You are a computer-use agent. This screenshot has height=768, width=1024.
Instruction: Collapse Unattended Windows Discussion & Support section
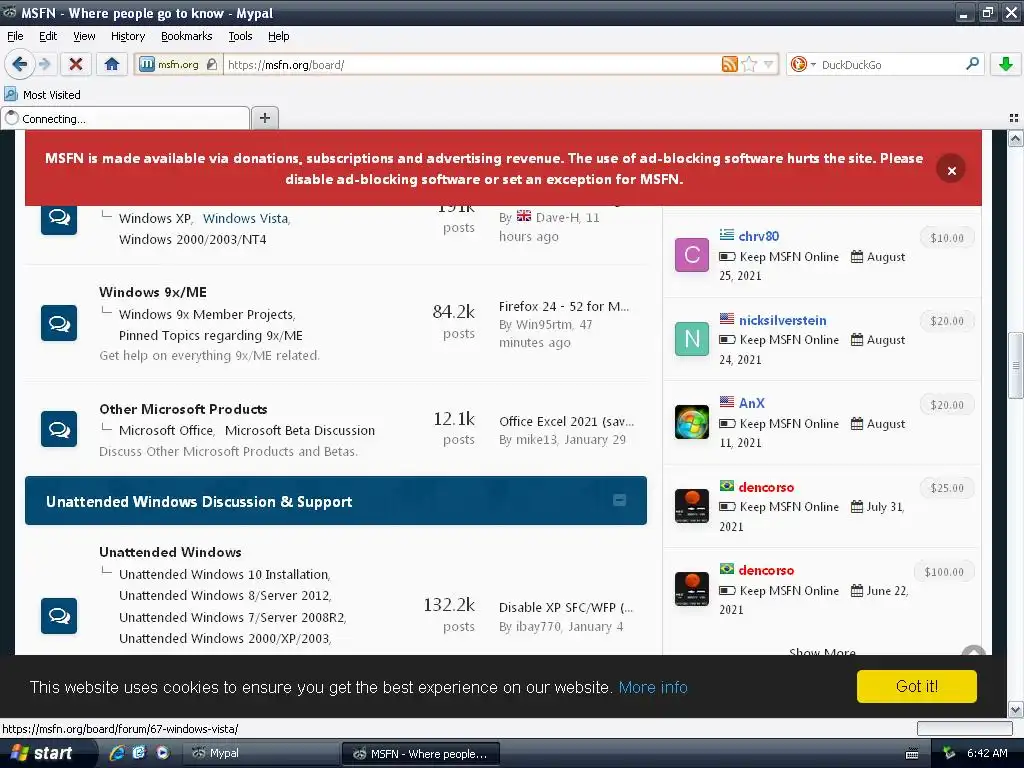pos(619,500)
